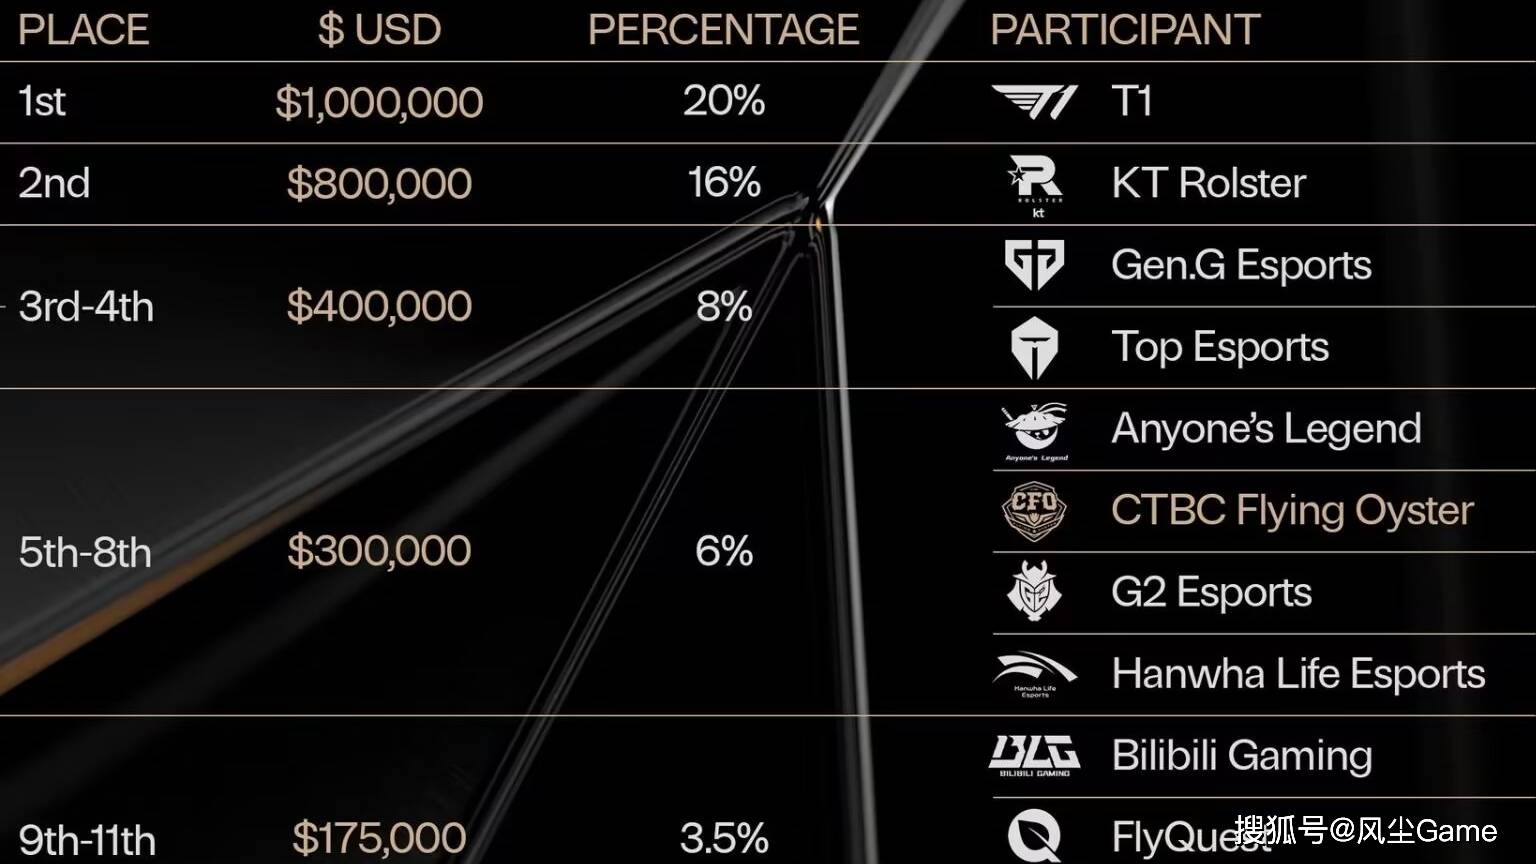Select the $ USD column header
This screenshot has width=1536, height=864.
pos(379,30)
